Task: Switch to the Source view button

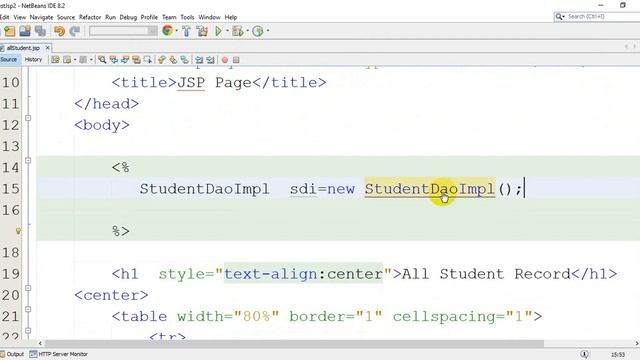Action: (9, 60)
